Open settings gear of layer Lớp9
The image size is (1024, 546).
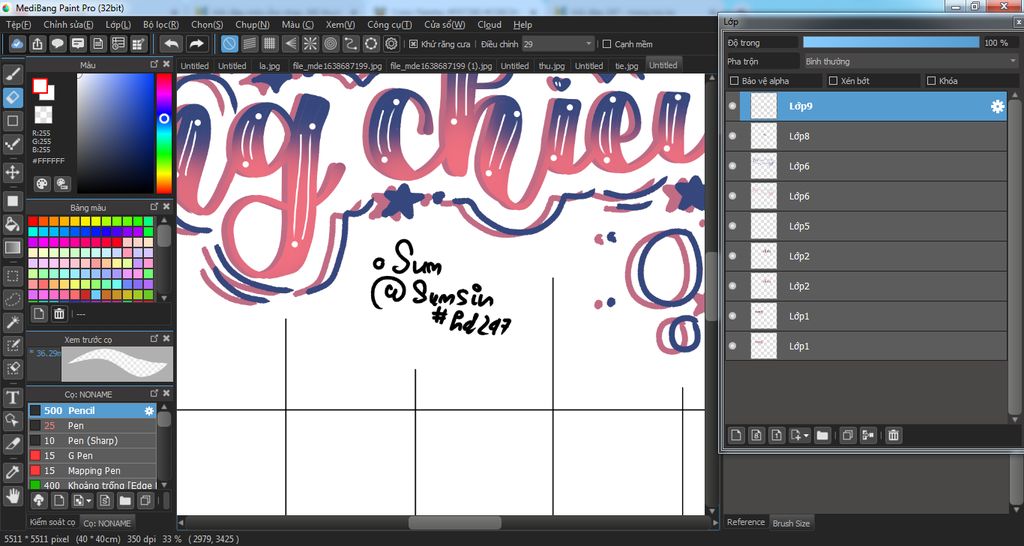click(x=997, y=106)
